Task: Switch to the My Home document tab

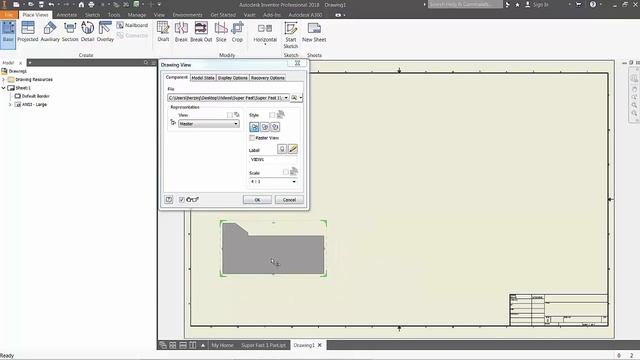Action: point(222,345)
